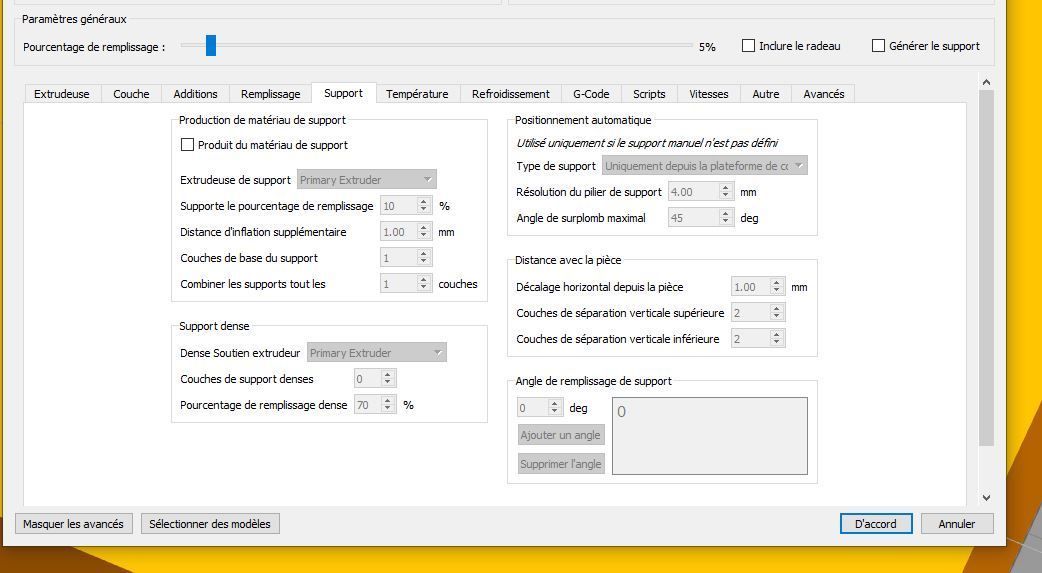Click the scrollbar up arrow
1042x573 pixels.
[x=986, y=82]
